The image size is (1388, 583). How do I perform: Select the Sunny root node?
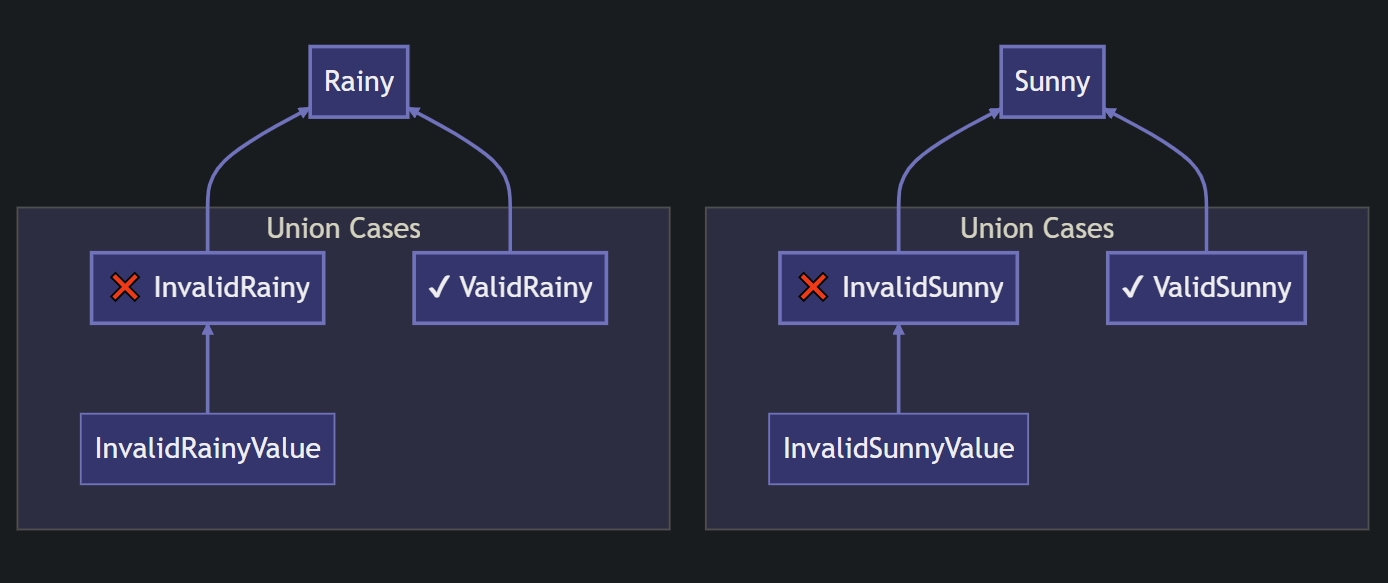click(x=1052, y=82)
